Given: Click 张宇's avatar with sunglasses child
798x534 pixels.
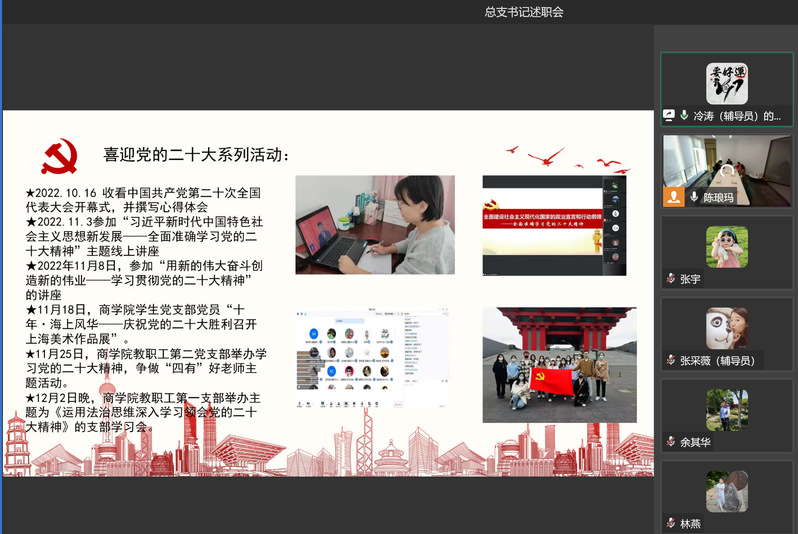Looking at the screenshot, I should 727,247.
